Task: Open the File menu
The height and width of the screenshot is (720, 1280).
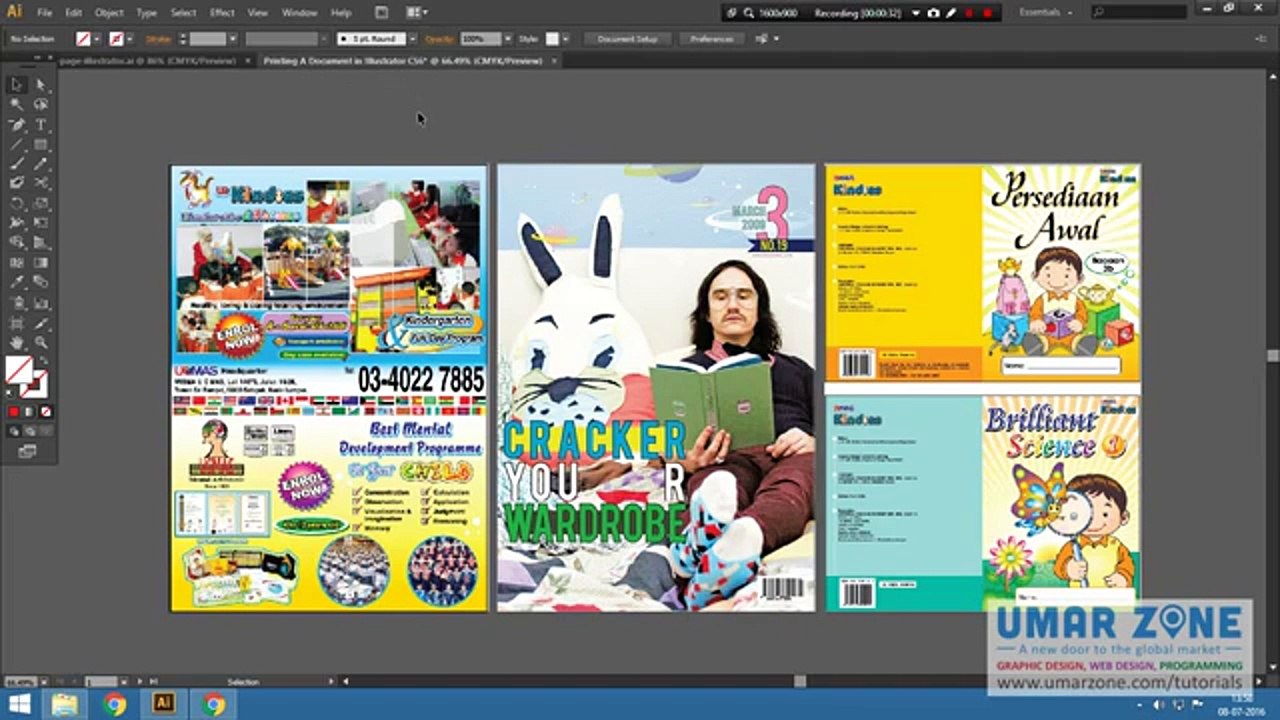Action: pyautogui.click(x=45, y=13)
